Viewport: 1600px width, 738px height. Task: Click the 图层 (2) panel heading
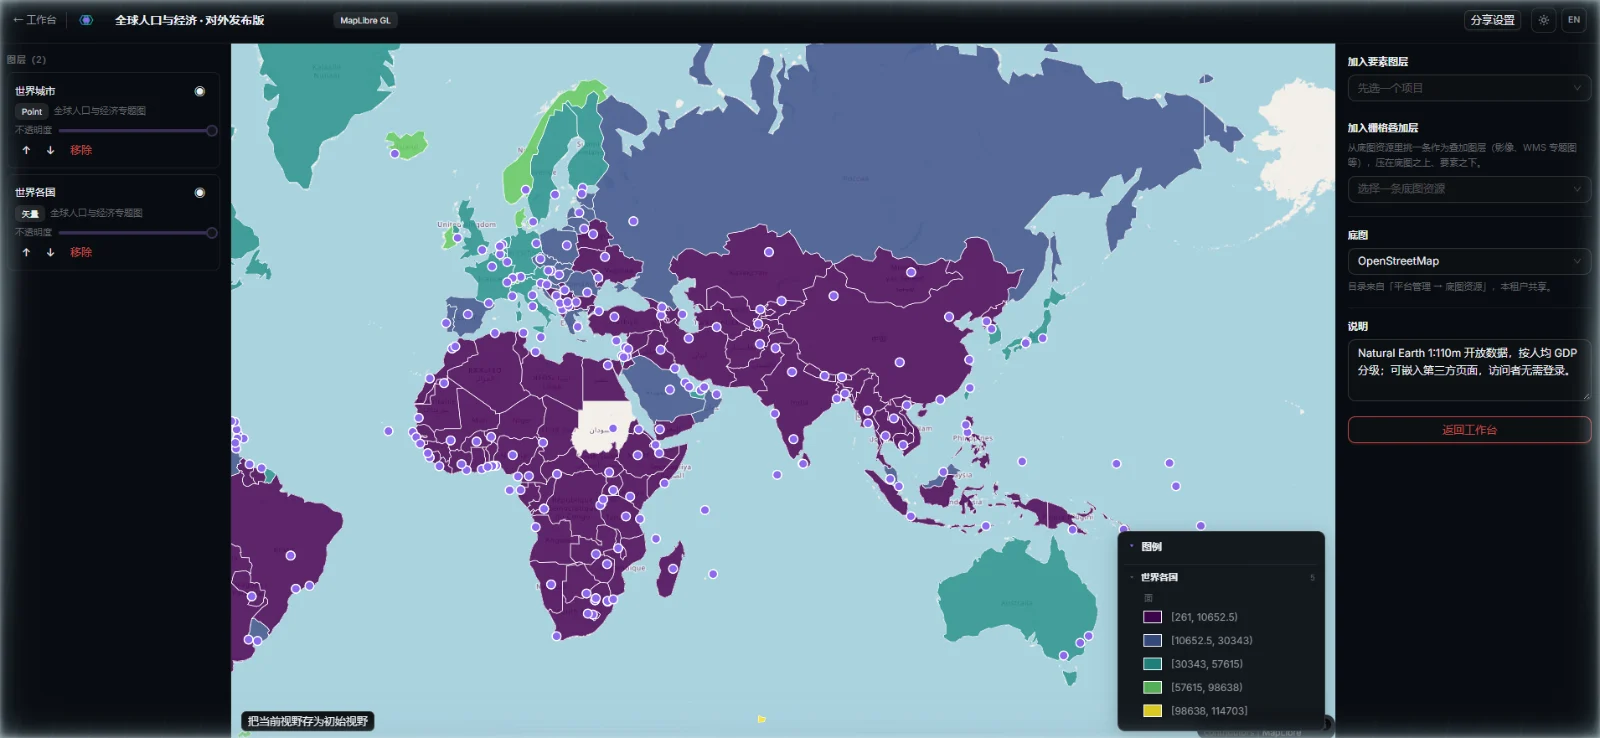(26, 60)
